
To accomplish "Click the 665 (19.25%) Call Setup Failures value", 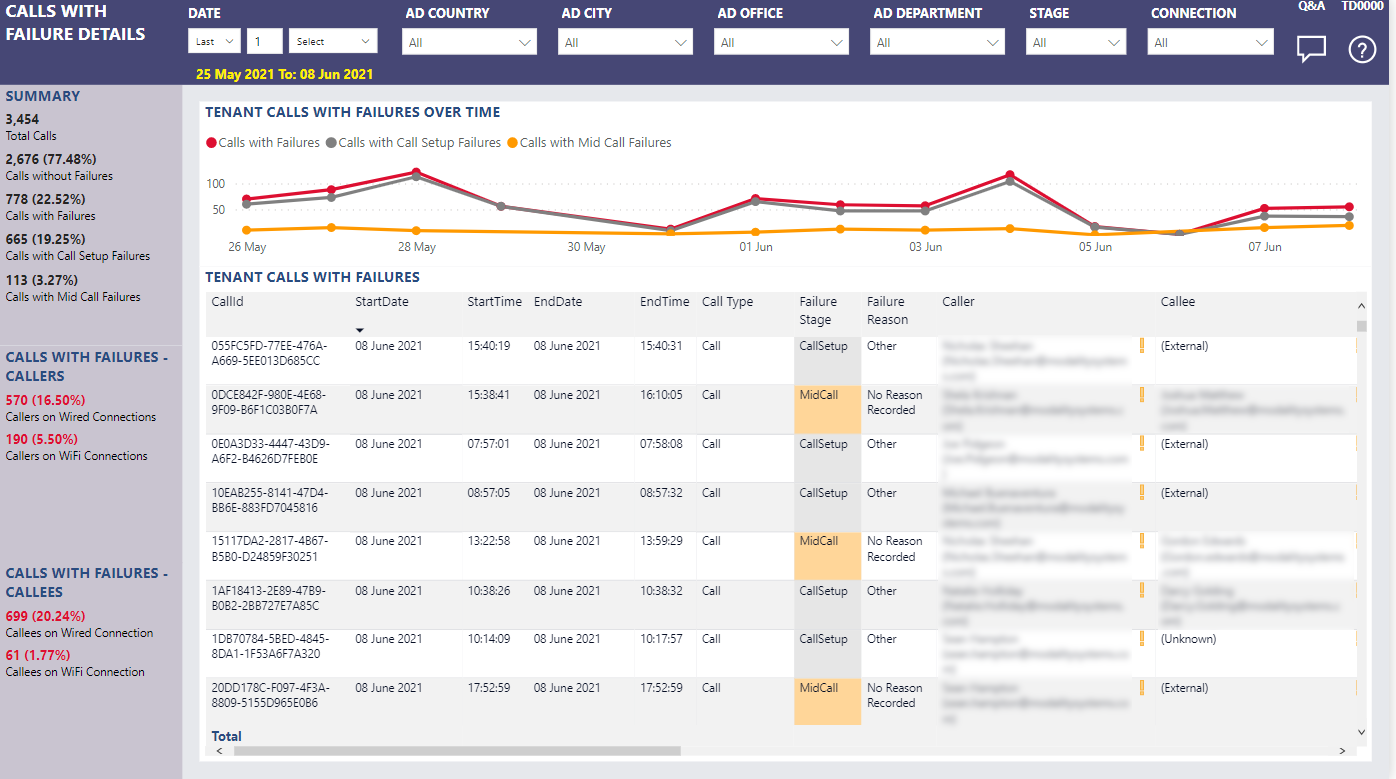I will pyautogui.click(x=46, y=239).
